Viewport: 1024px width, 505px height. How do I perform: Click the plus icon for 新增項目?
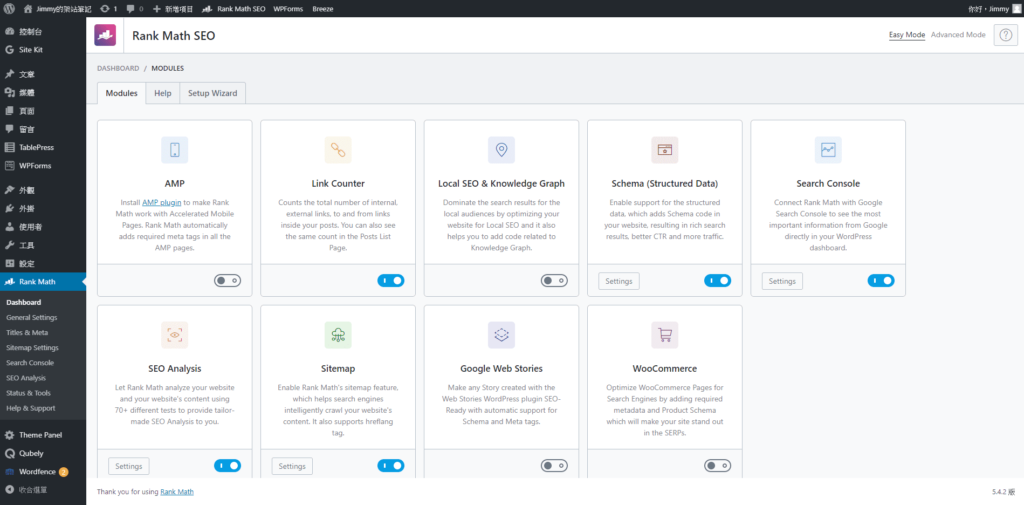(x=157, y=9)
